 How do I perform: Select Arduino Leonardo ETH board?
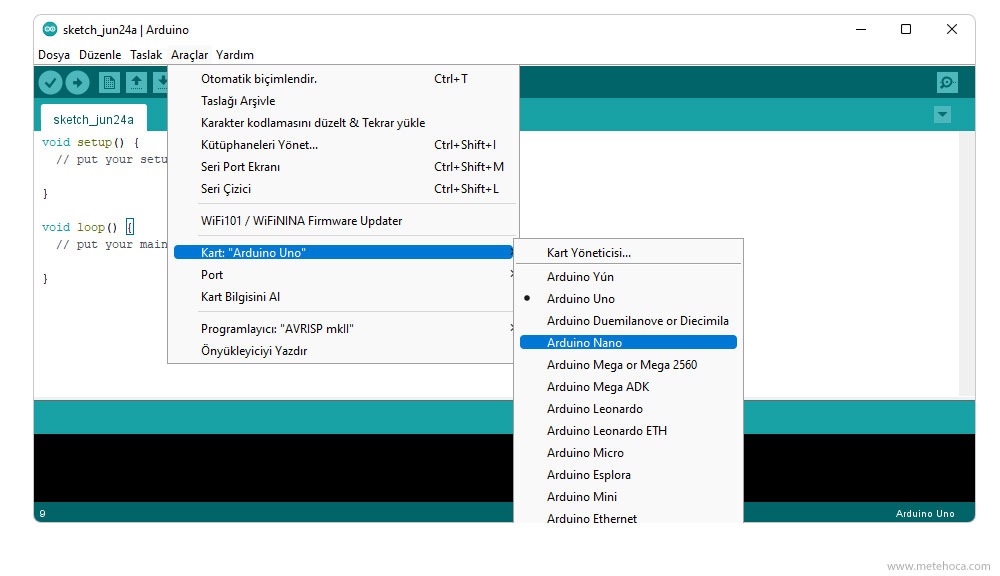[628, 431]
